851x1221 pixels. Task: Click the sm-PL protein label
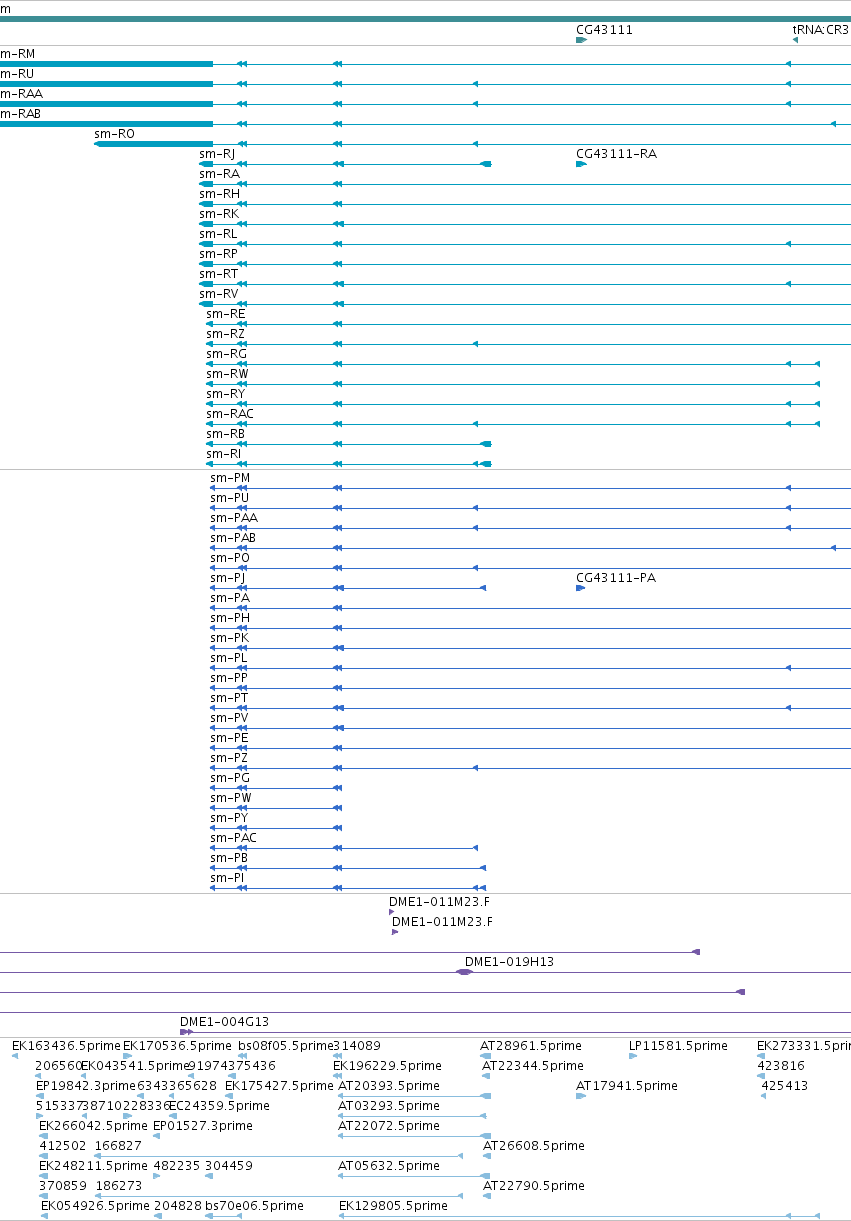[228, 658]
